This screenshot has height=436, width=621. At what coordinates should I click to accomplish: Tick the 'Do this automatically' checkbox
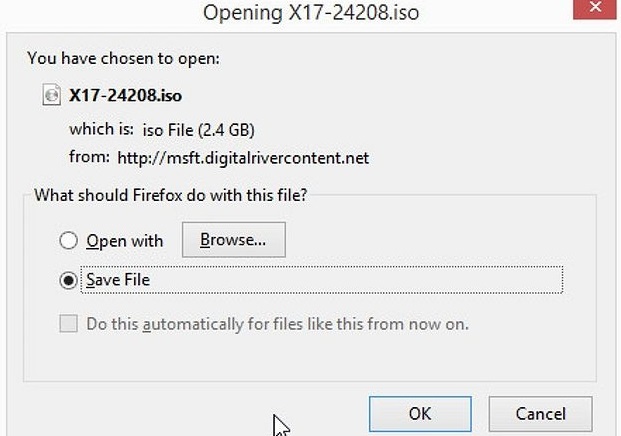click(x=68, y=324)
